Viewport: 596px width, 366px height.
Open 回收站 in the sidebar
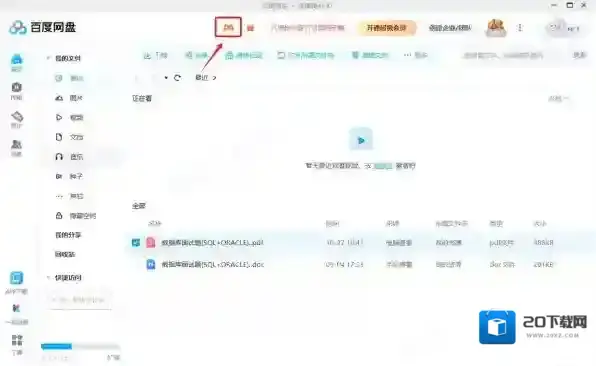click(65, 254)
